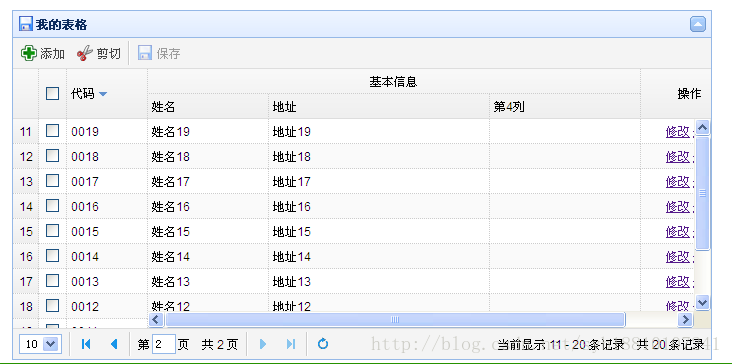This screenshot has height=364, width=732.
Task: Click the refresh icon in pager
Action: point(323,344)
